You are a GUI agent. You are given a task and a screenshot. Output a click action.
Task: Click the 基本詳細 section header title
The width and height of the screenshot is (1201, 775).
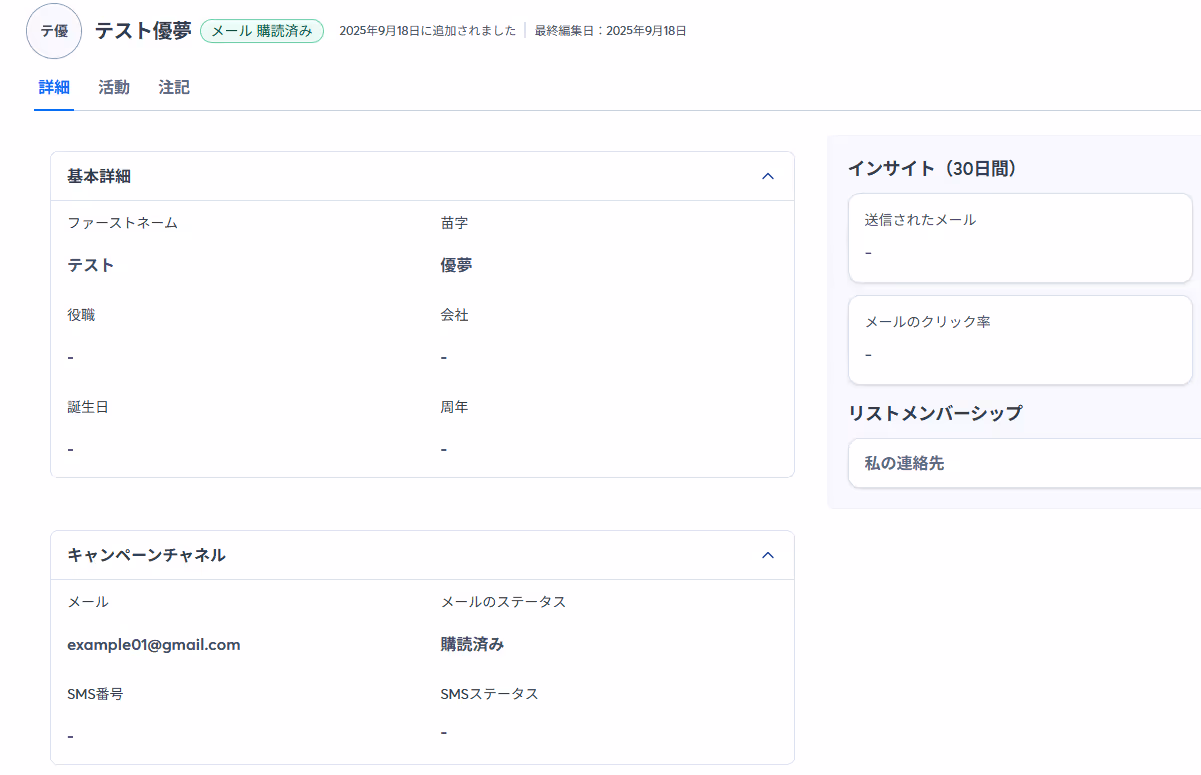tap(99, 176)
